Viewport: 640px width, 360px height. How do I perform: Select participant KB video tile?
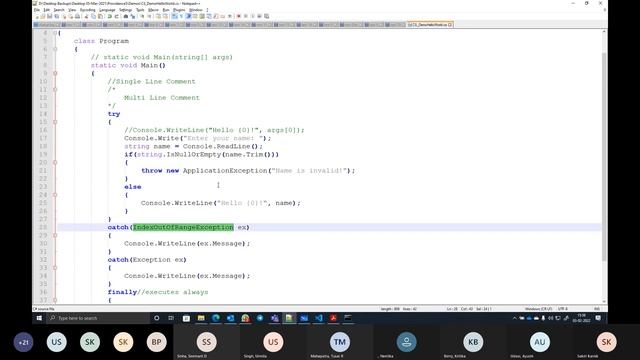[473, 342]
